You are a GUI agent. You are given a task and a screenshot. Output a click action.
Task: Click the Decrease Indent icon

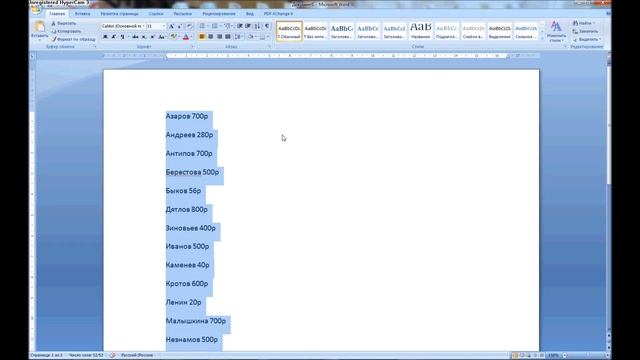(x=240, y=26)
